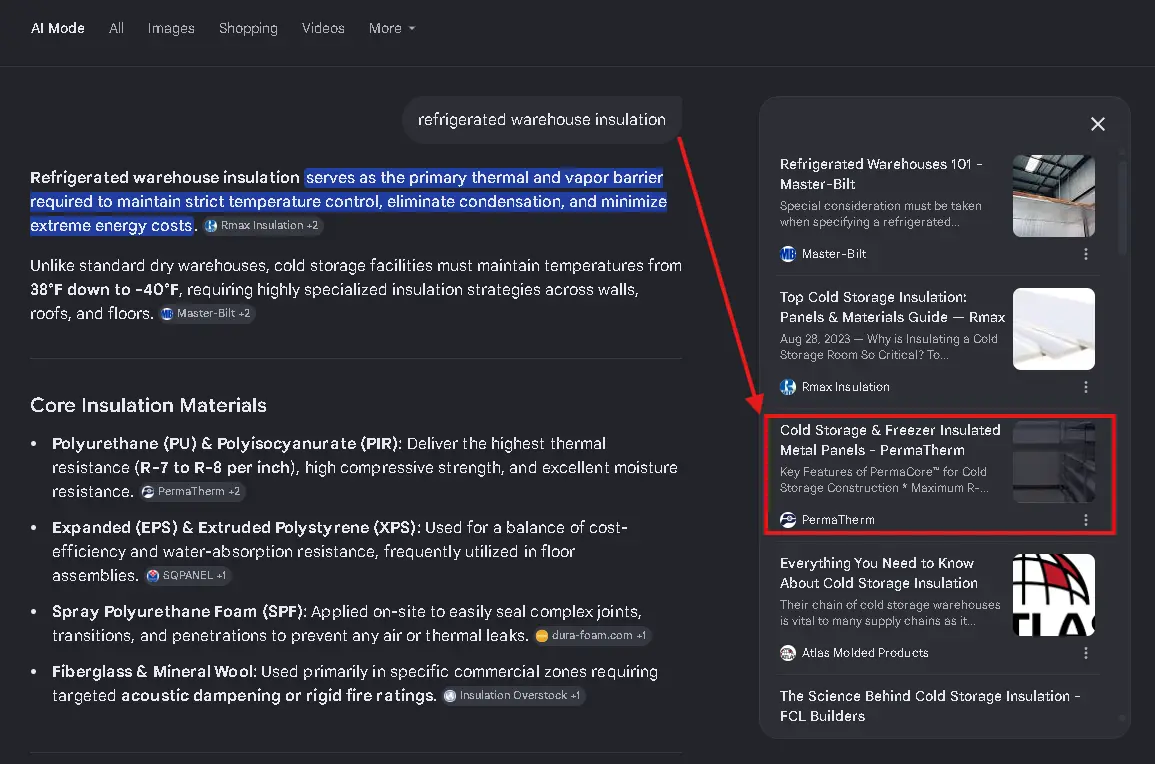
Task: Open options menu for Master-Bilt source card
Action: click(x=1086, y=254)
